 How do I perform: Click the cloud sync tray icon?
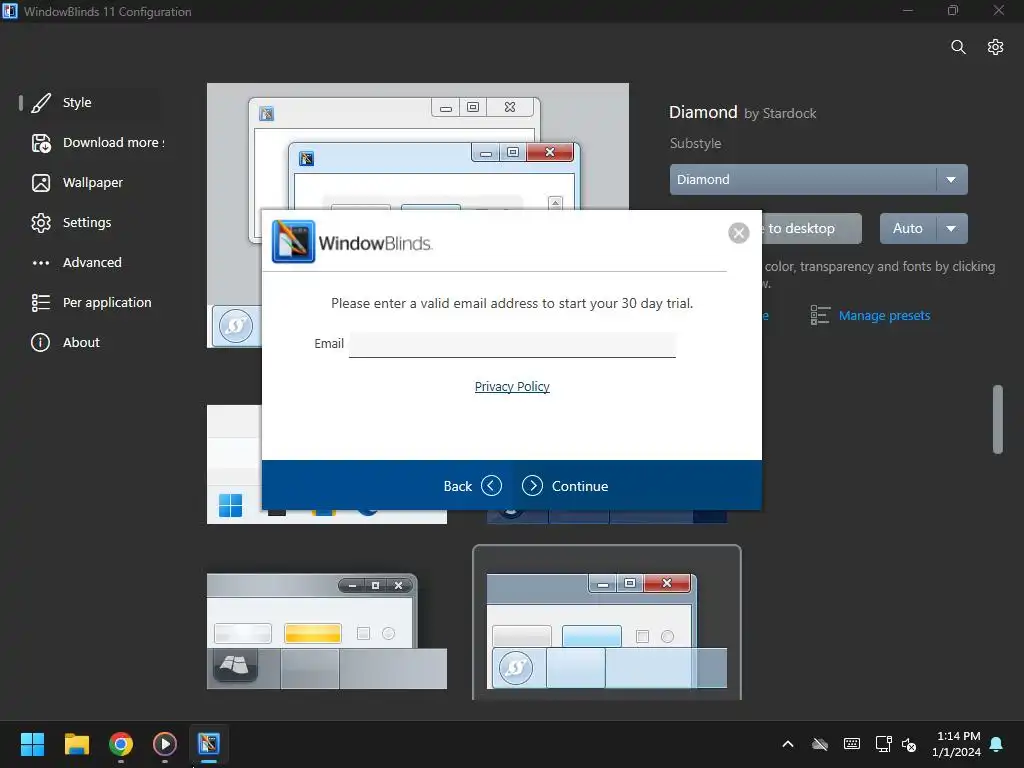tap(820, 744)
